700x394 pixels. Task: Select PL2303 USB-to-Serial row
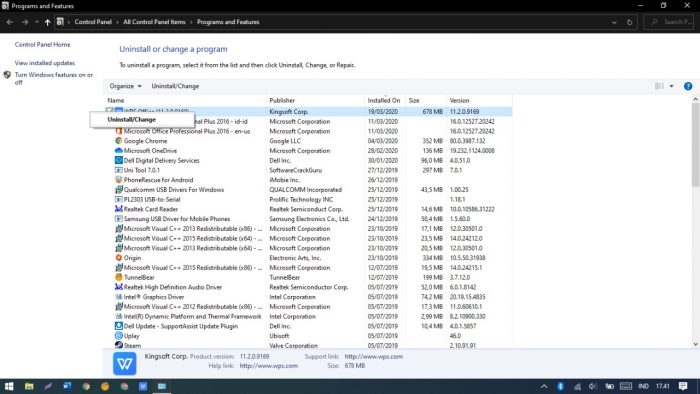tap(309, 199)
